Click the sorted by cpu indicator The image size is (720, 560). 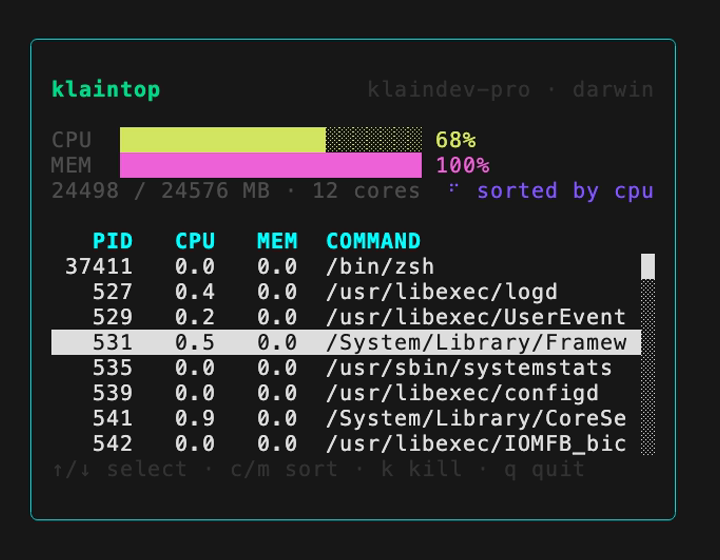565,190
